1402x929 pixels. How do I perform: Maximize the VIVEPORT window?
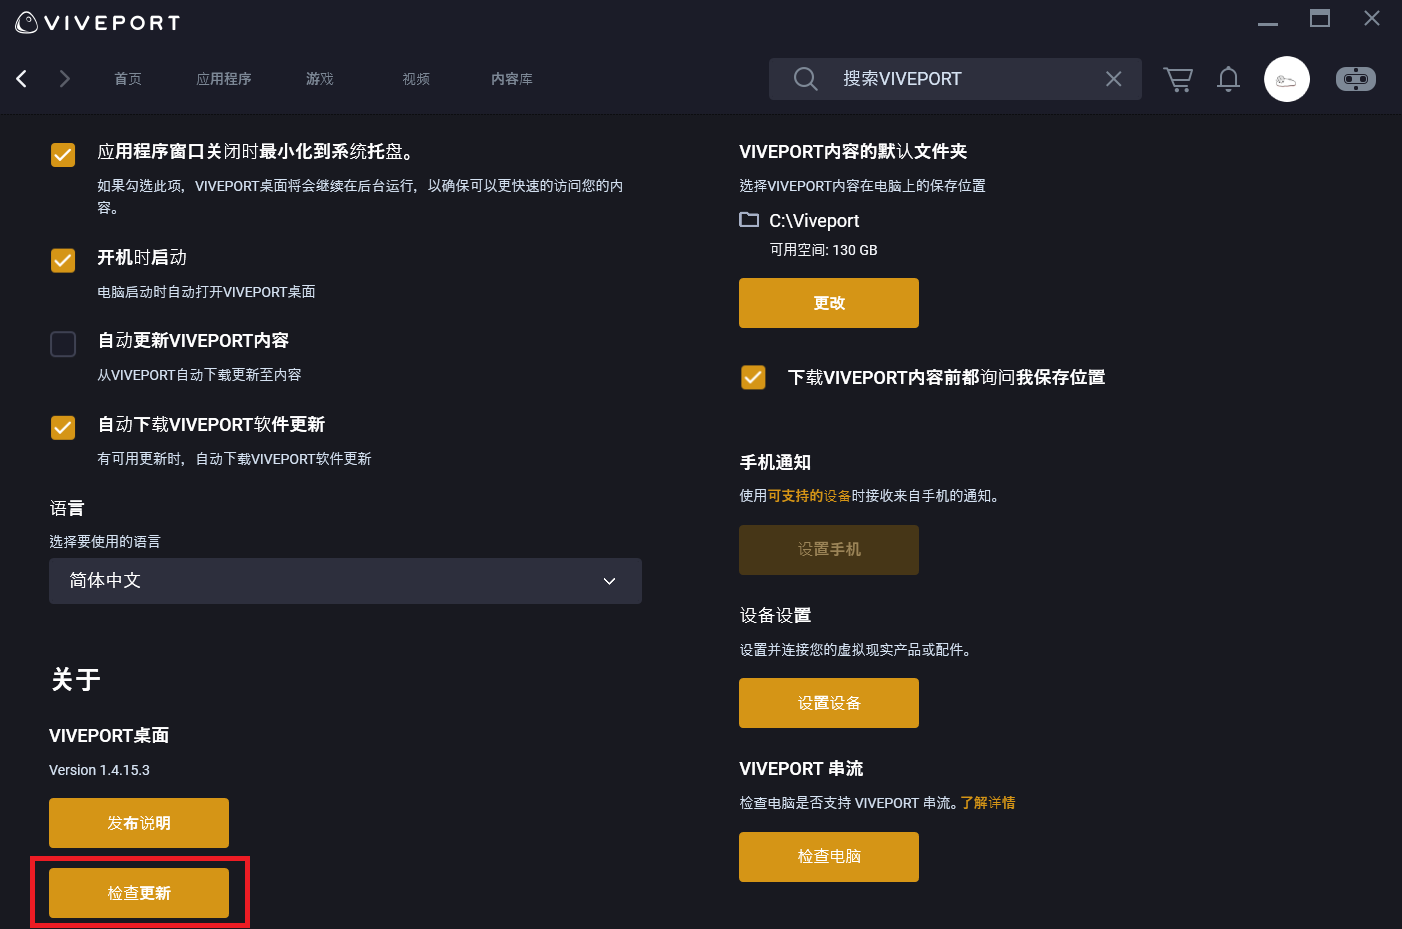click(1320, 18)
